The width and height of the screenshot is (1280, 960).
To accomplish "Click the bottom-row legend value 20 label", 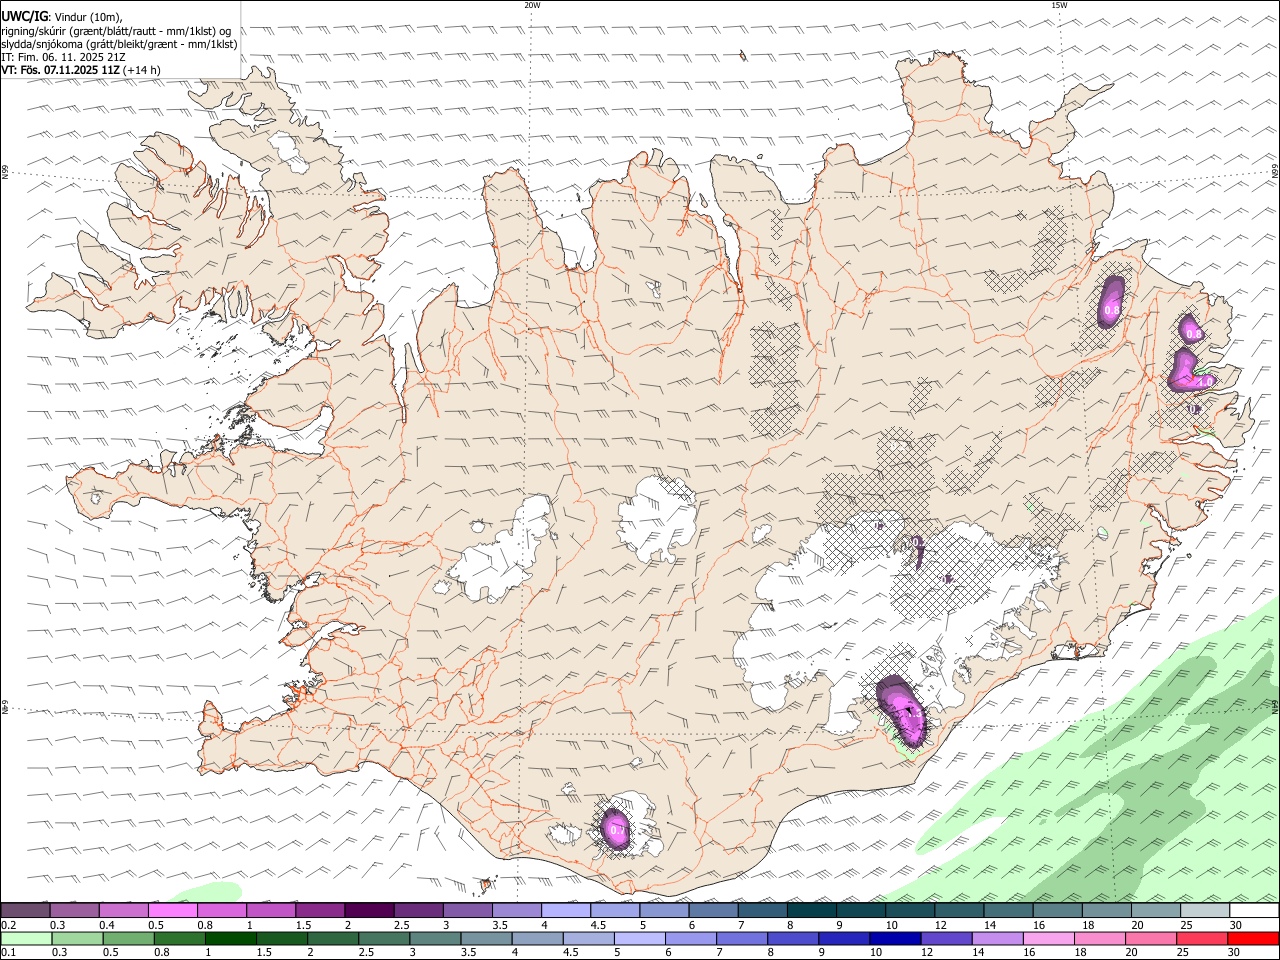I will (1130, 953).
